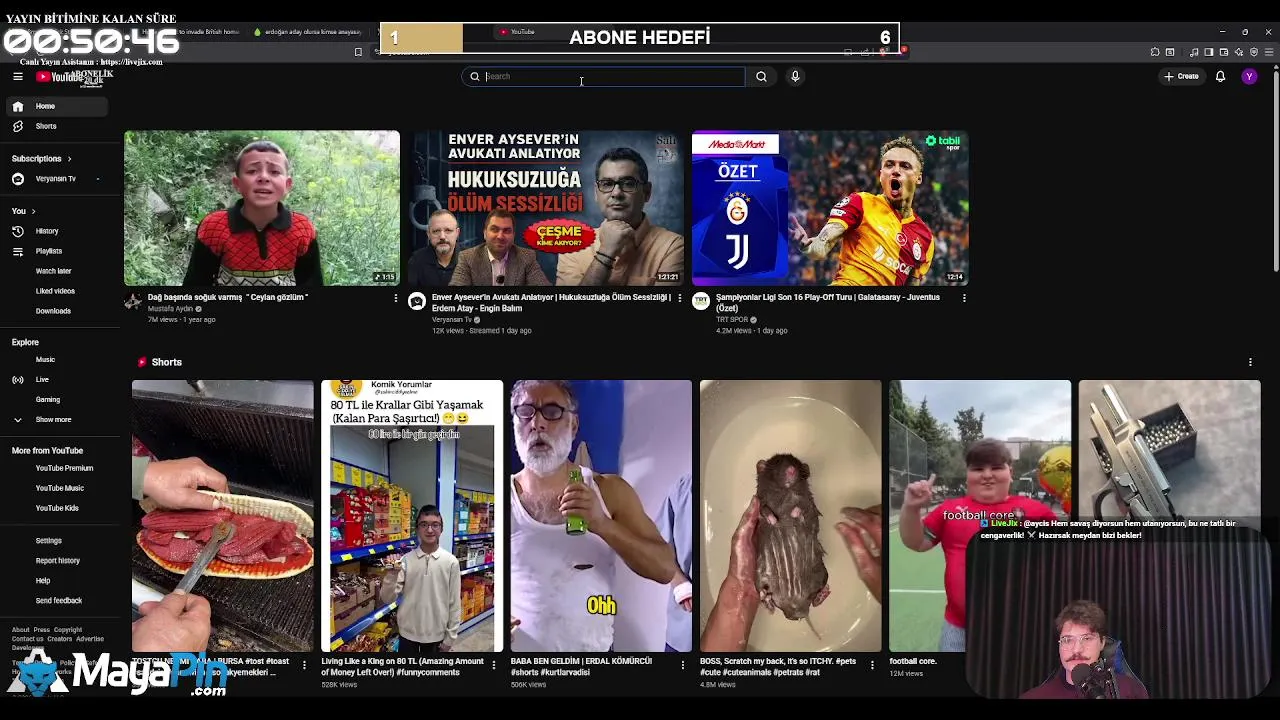Open the Live icon under Explore
The width and height of the screenshot is (1280, 720).
tap(17, 379)
